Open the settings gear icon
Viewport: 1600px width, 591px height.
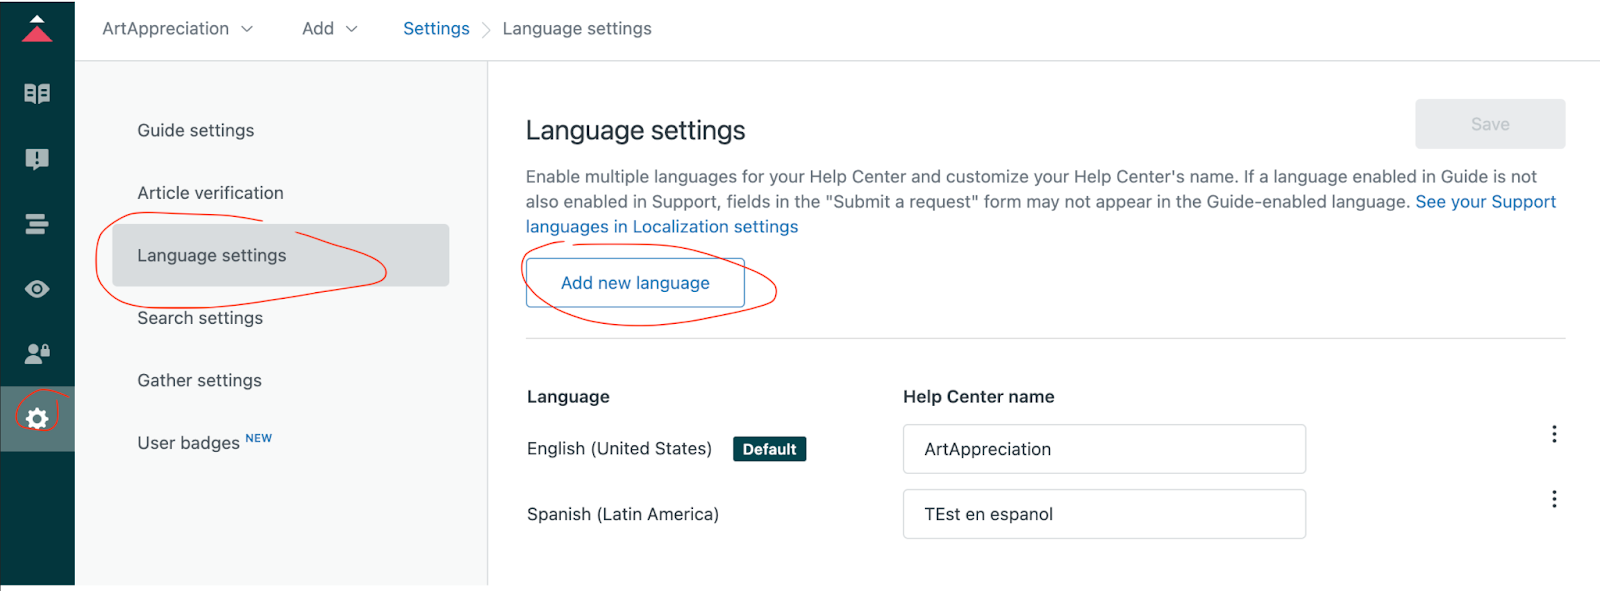point(37,418)
